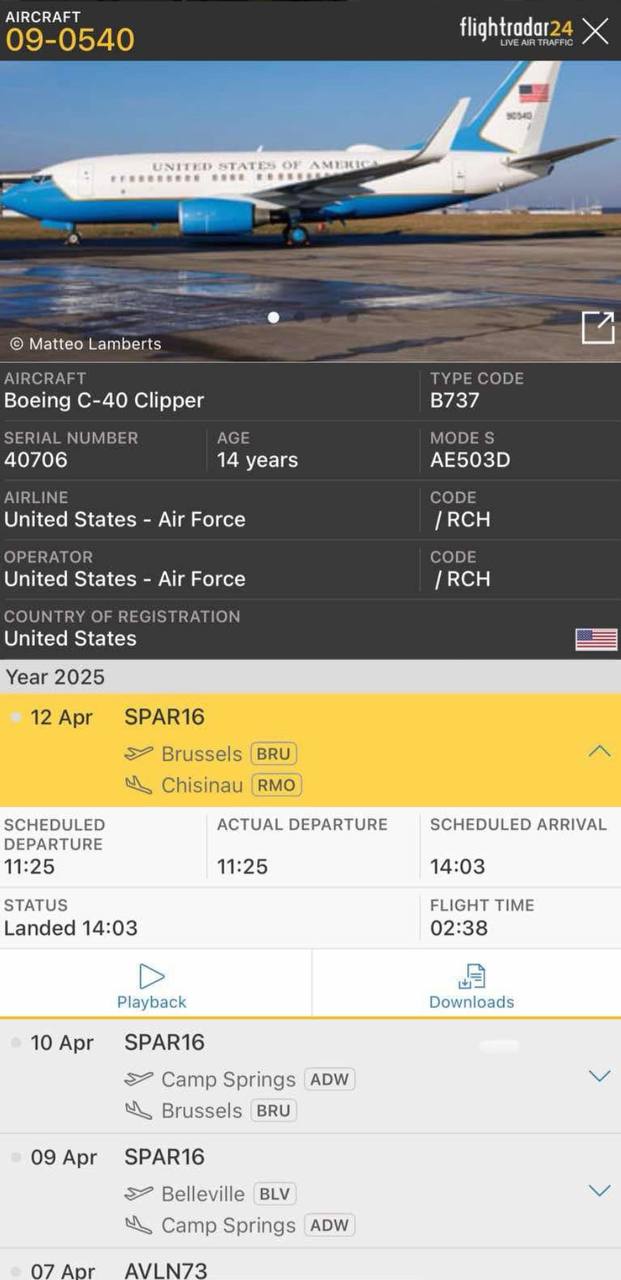The width and height of the screenshot is (621, 1280).
Task: Tap the takeoff icon beside Belleville
Action: [x=139, y=1193]
